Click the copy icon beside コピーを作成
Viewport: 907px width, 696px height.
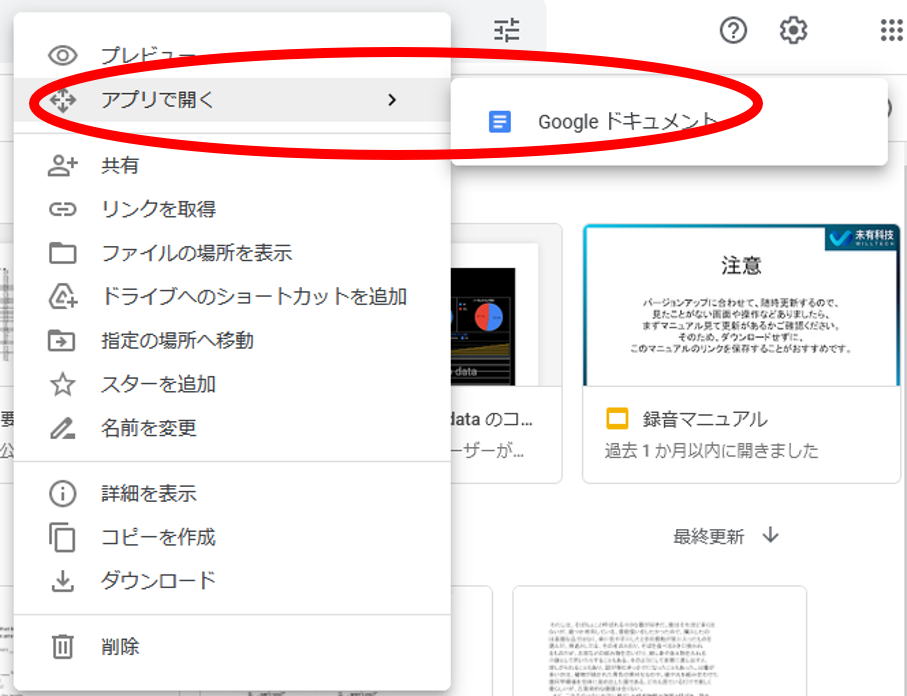[63, 537]
